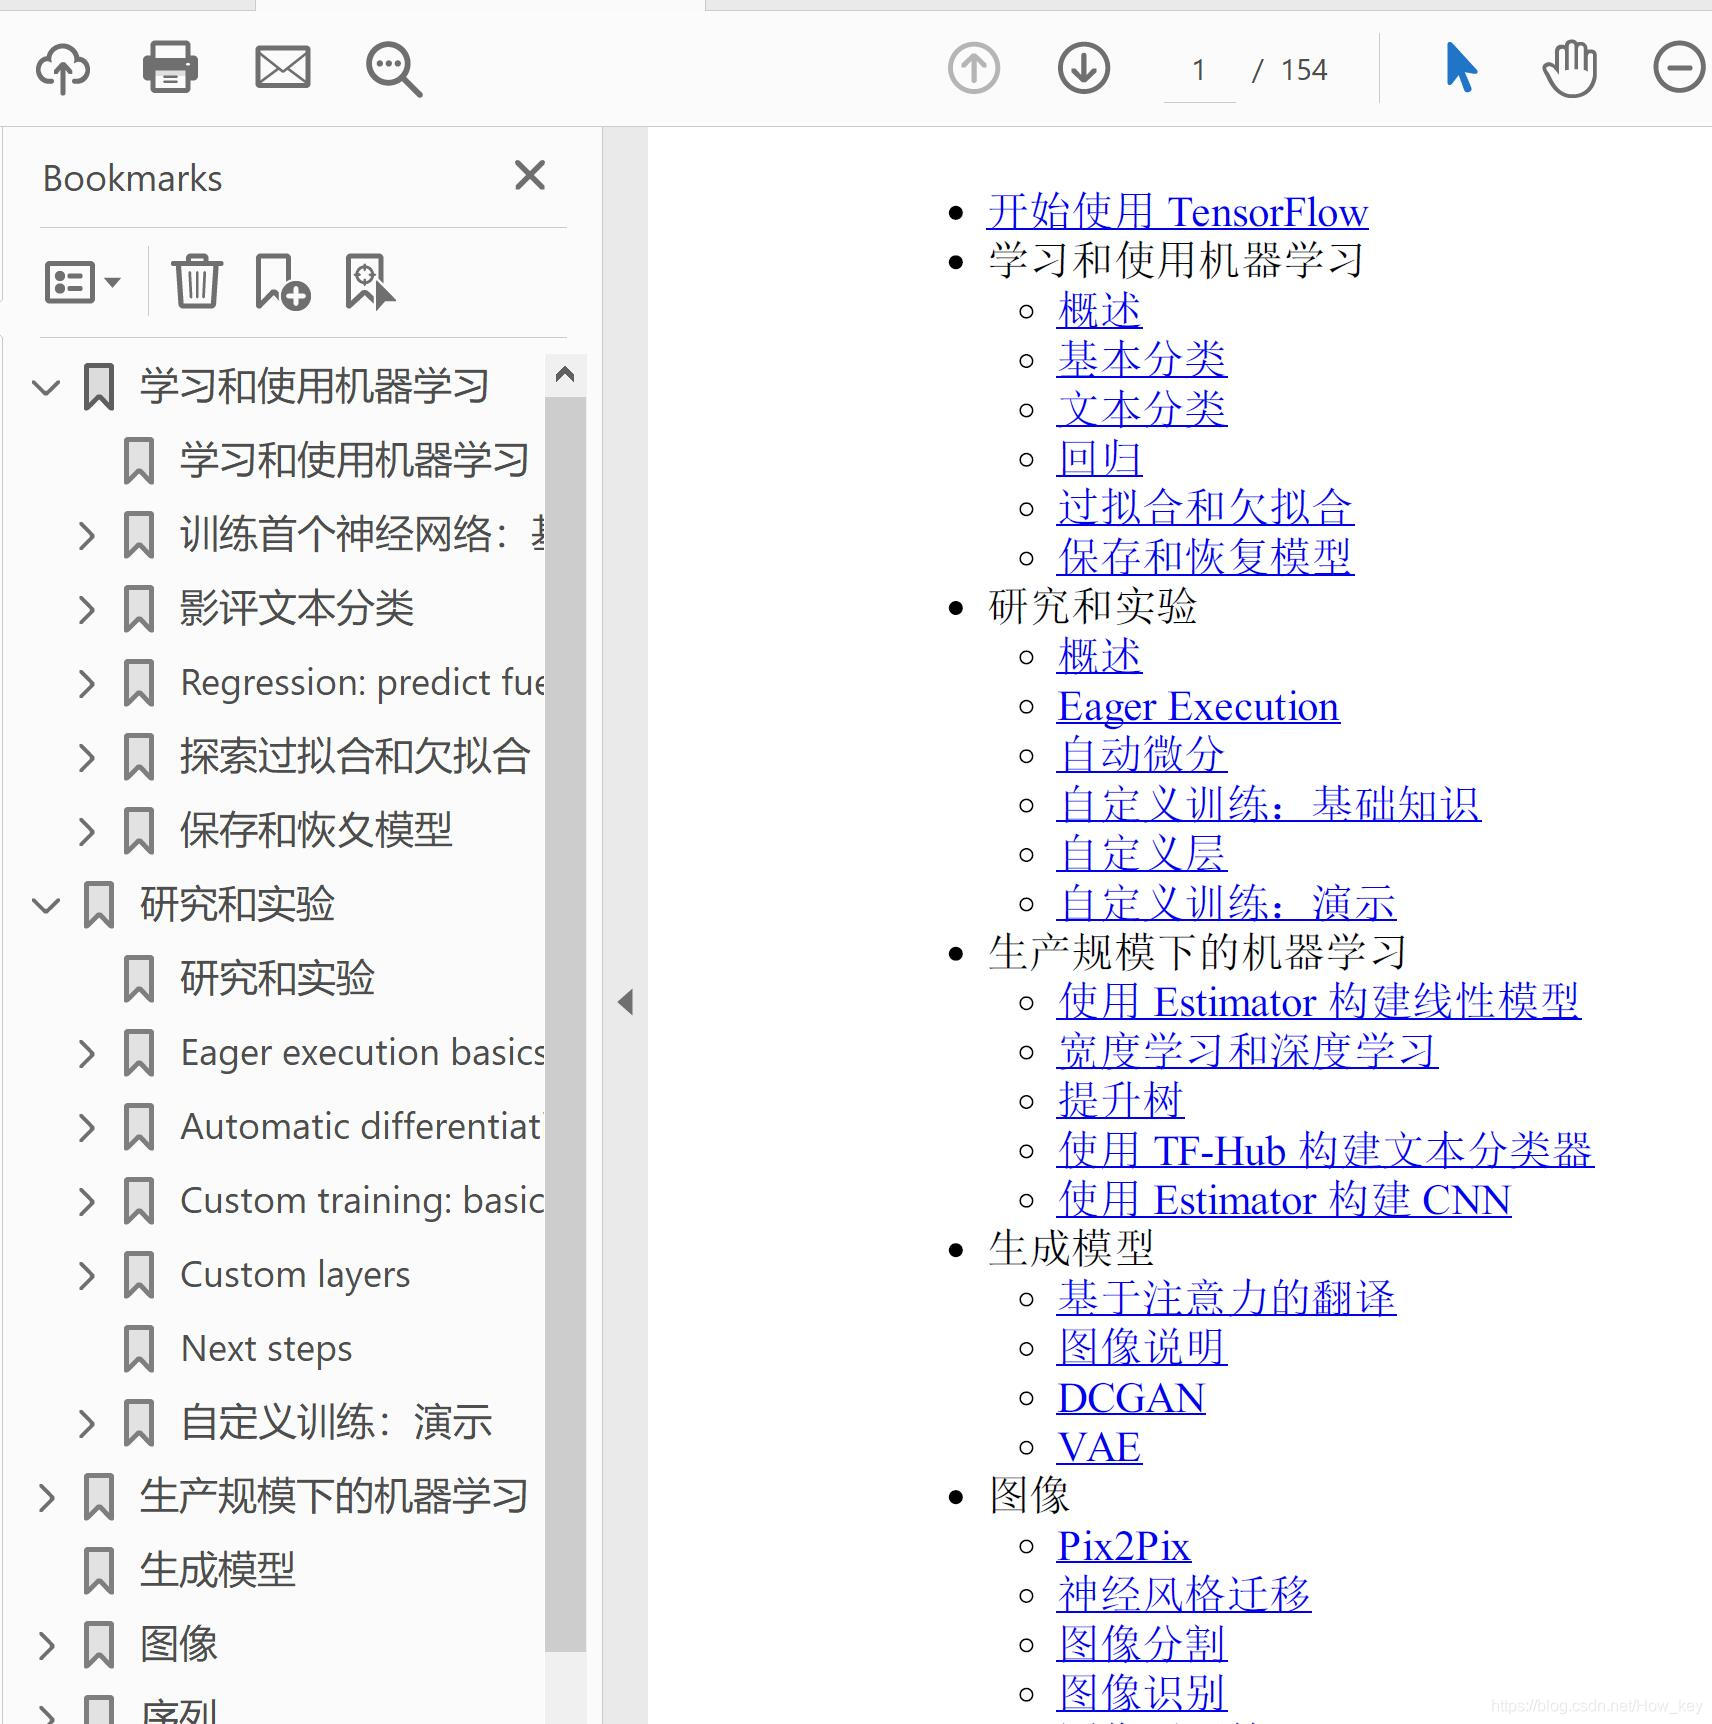Open the Eager Execution link
Image resolution: width=1712 pixels, height=1724 pixels.
(1198, 706)
